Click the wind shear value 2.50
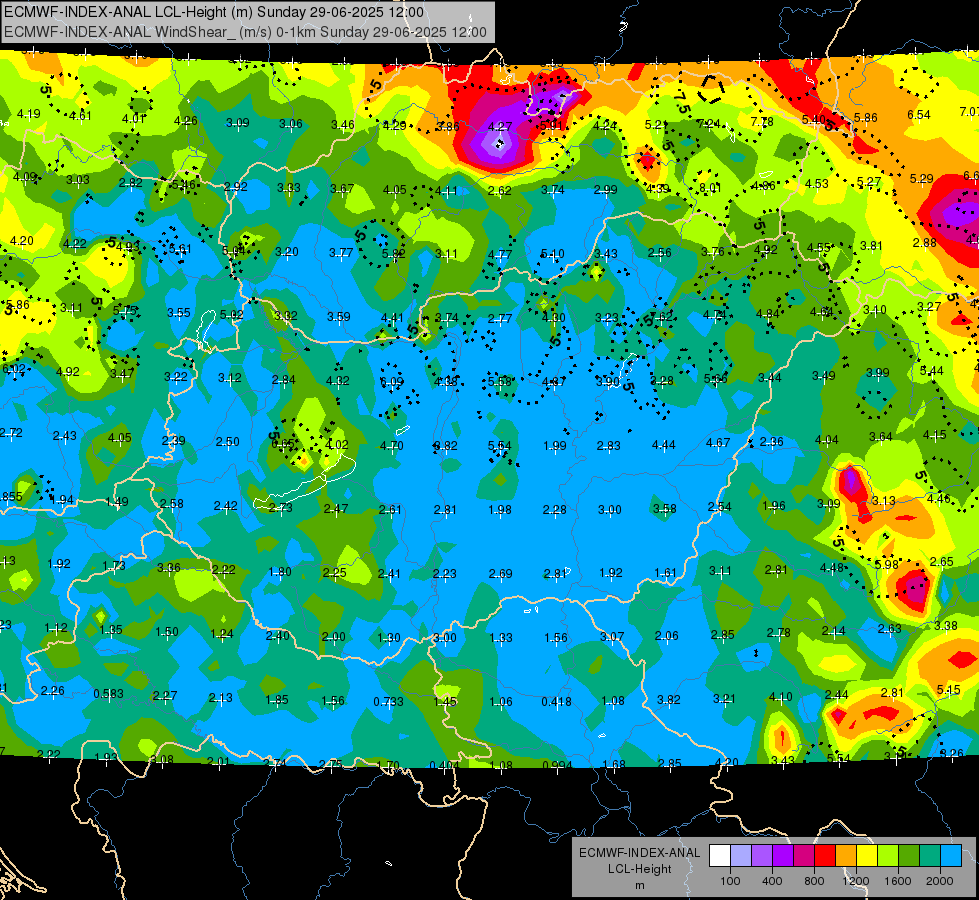The width and height of the screenshot is (979, 900). [x=227, y=442]
